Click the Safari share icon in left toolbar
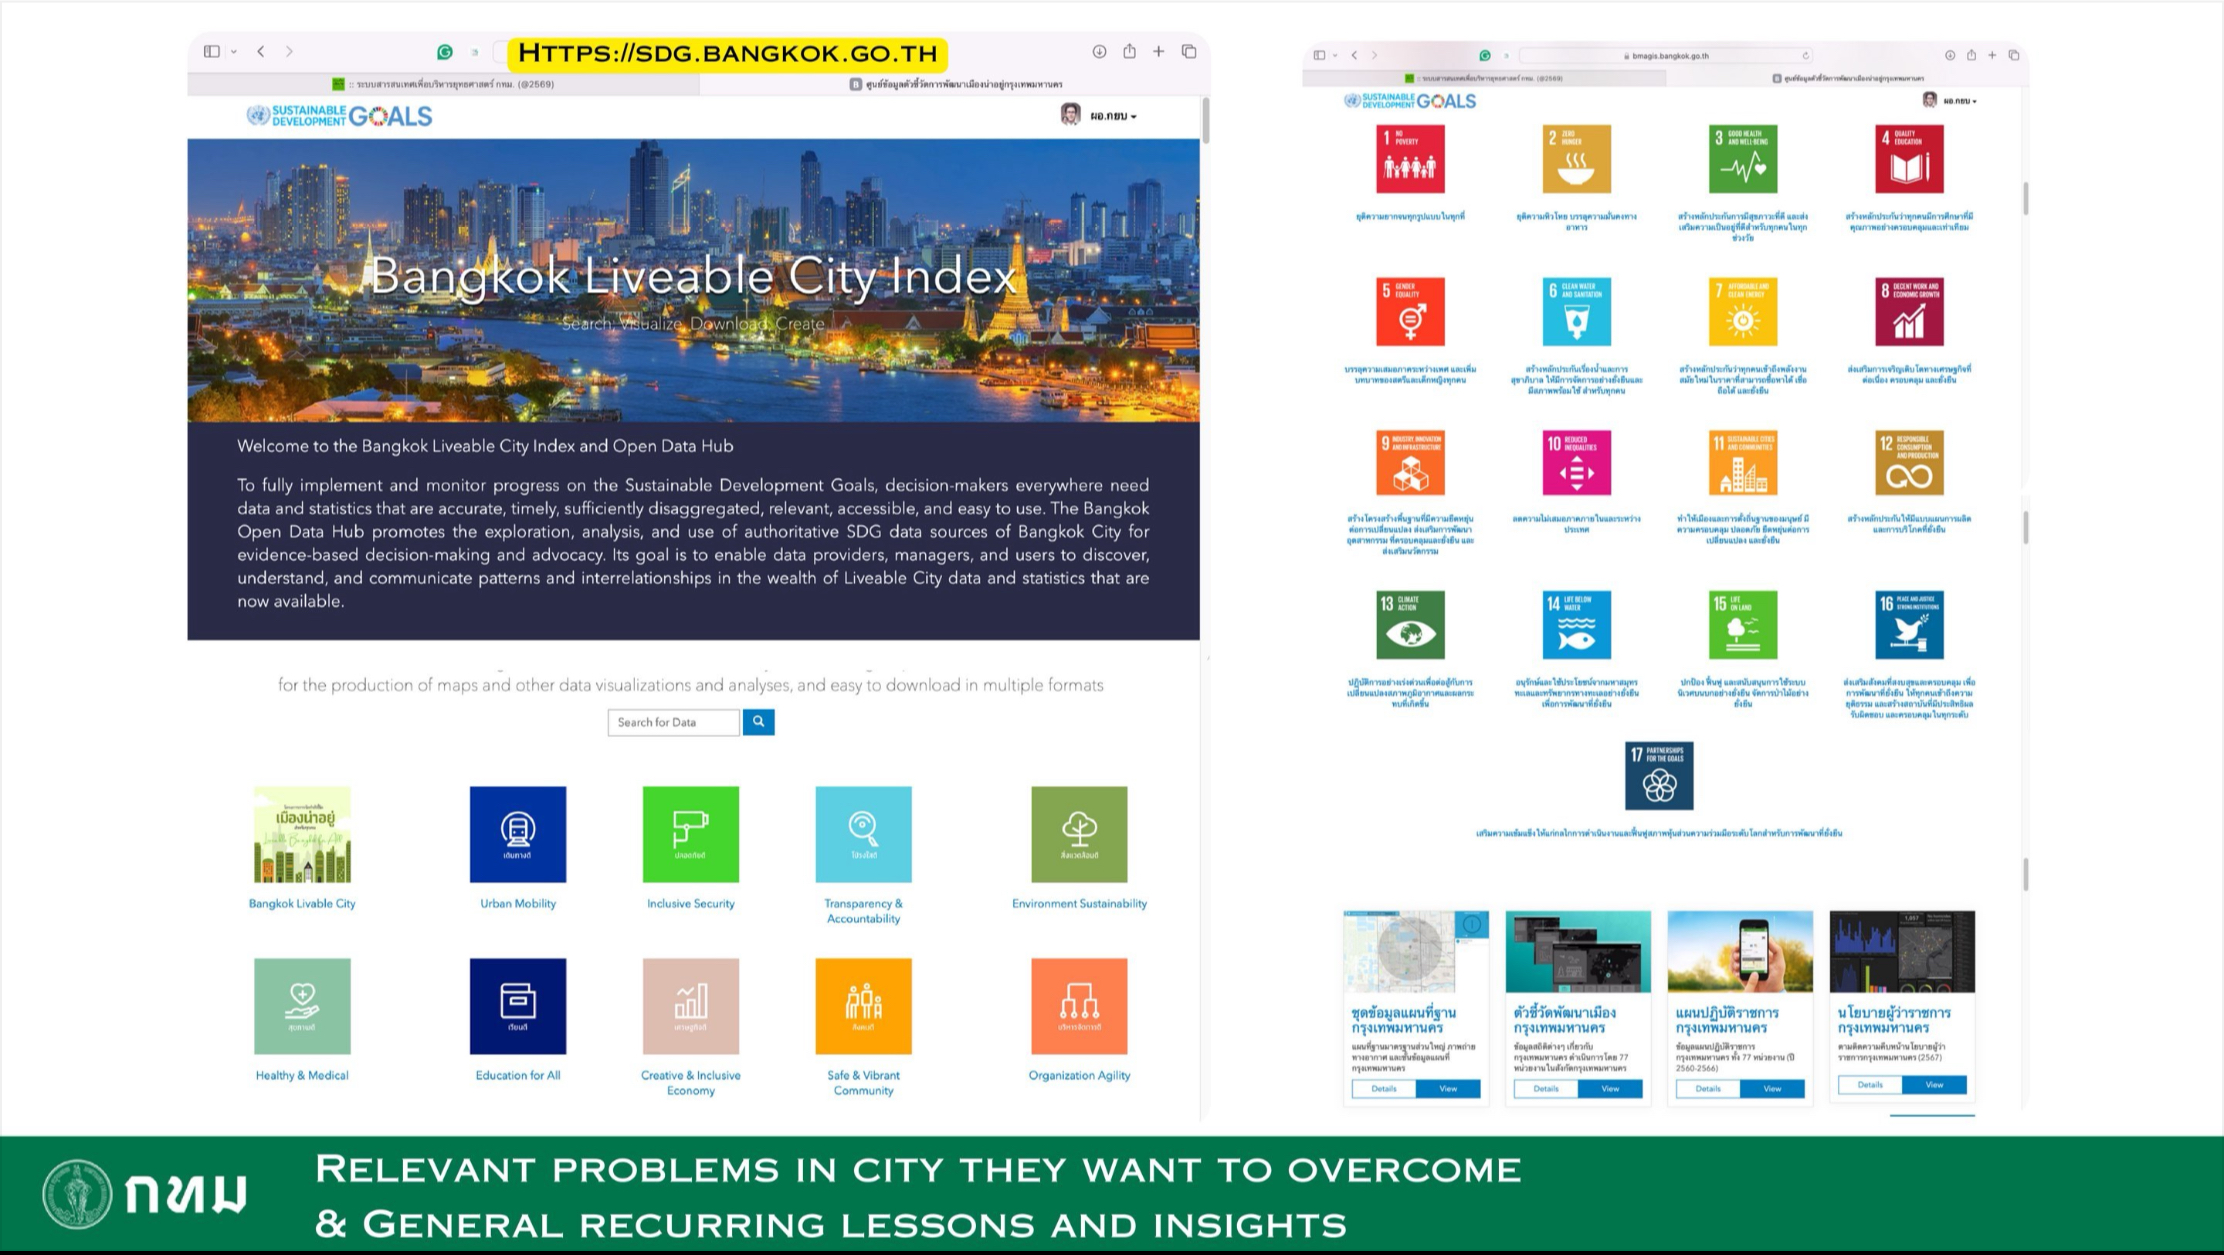Viewport: 2224px width, 1255px height. tap(1129, 52)
